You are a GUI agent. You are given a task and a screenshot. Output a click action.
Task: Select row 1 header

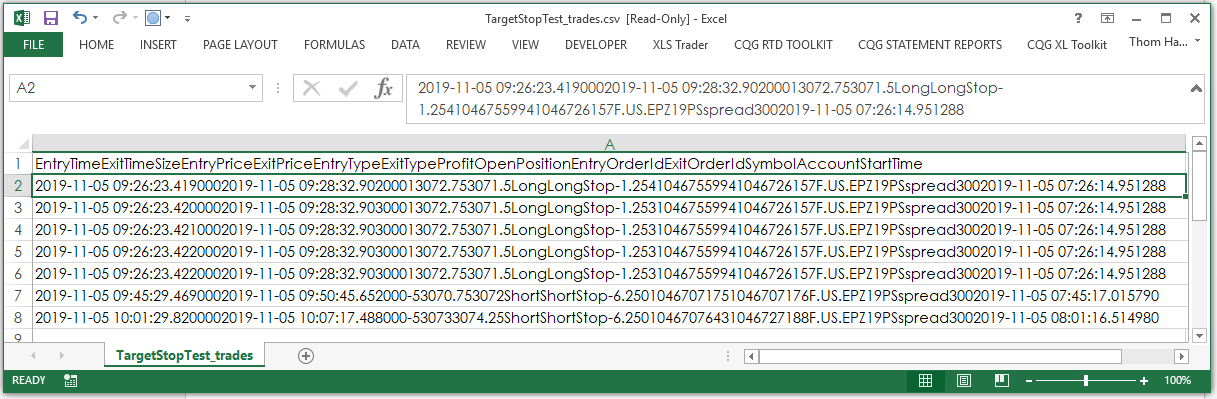(x=17, y=163)
